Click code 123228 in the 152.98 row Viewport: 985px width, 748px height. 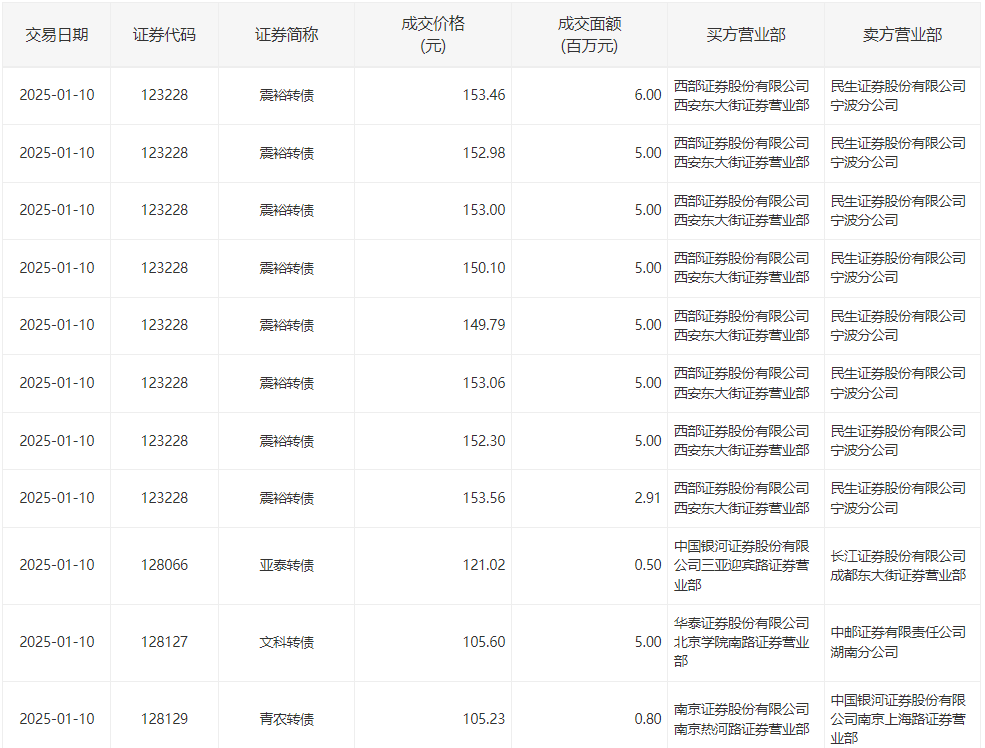(164, 153)
